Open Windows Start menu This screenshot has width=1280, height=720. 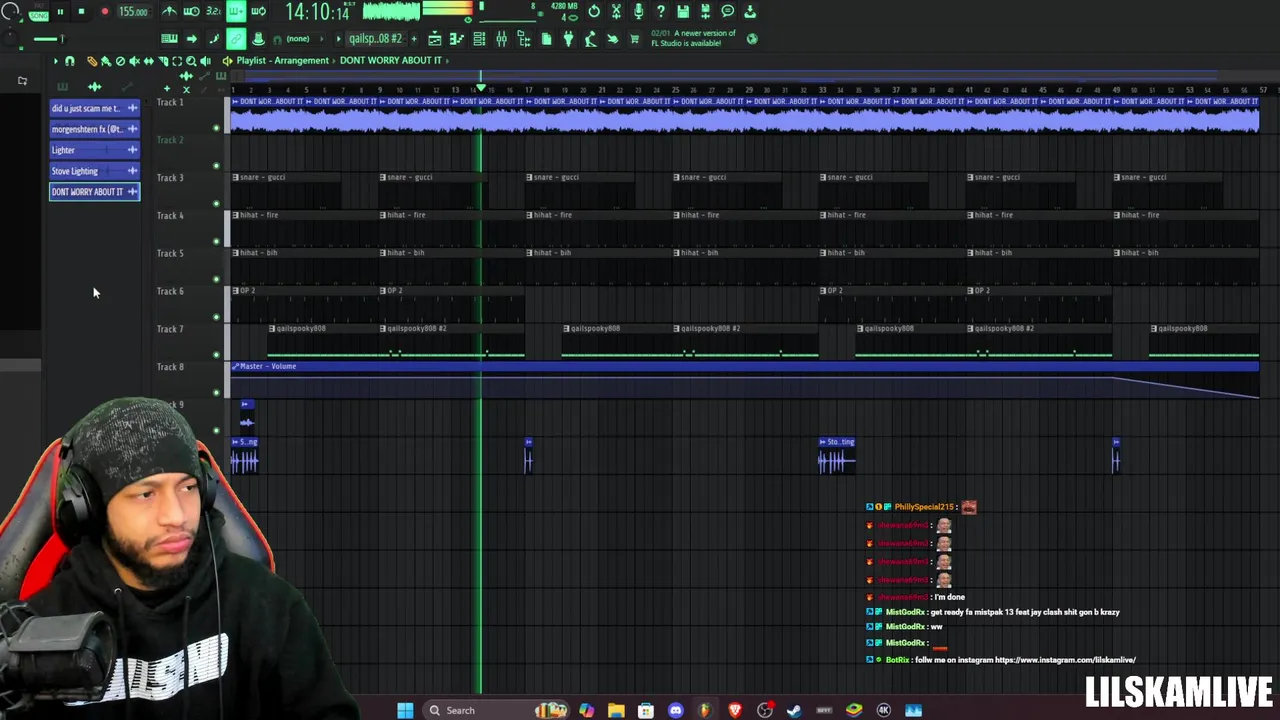coord(405,710)
